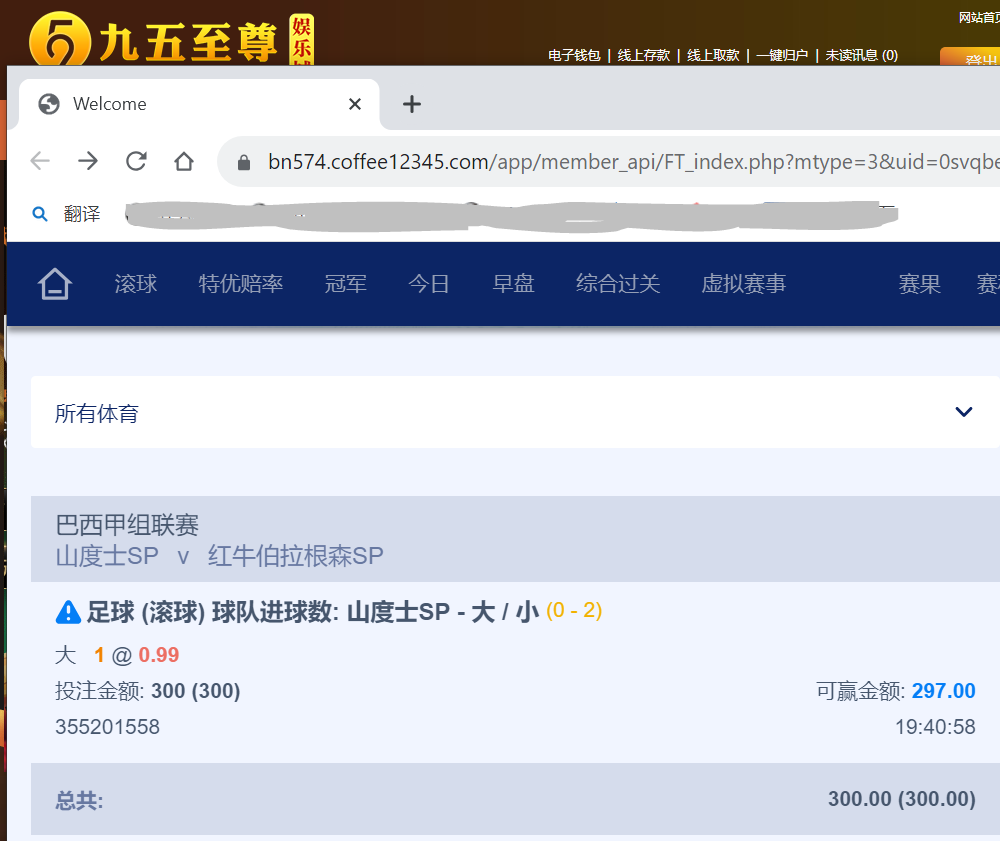
Task: Select the Welcome browser tab
Action: pyautogui.click(x=180, y=104)
